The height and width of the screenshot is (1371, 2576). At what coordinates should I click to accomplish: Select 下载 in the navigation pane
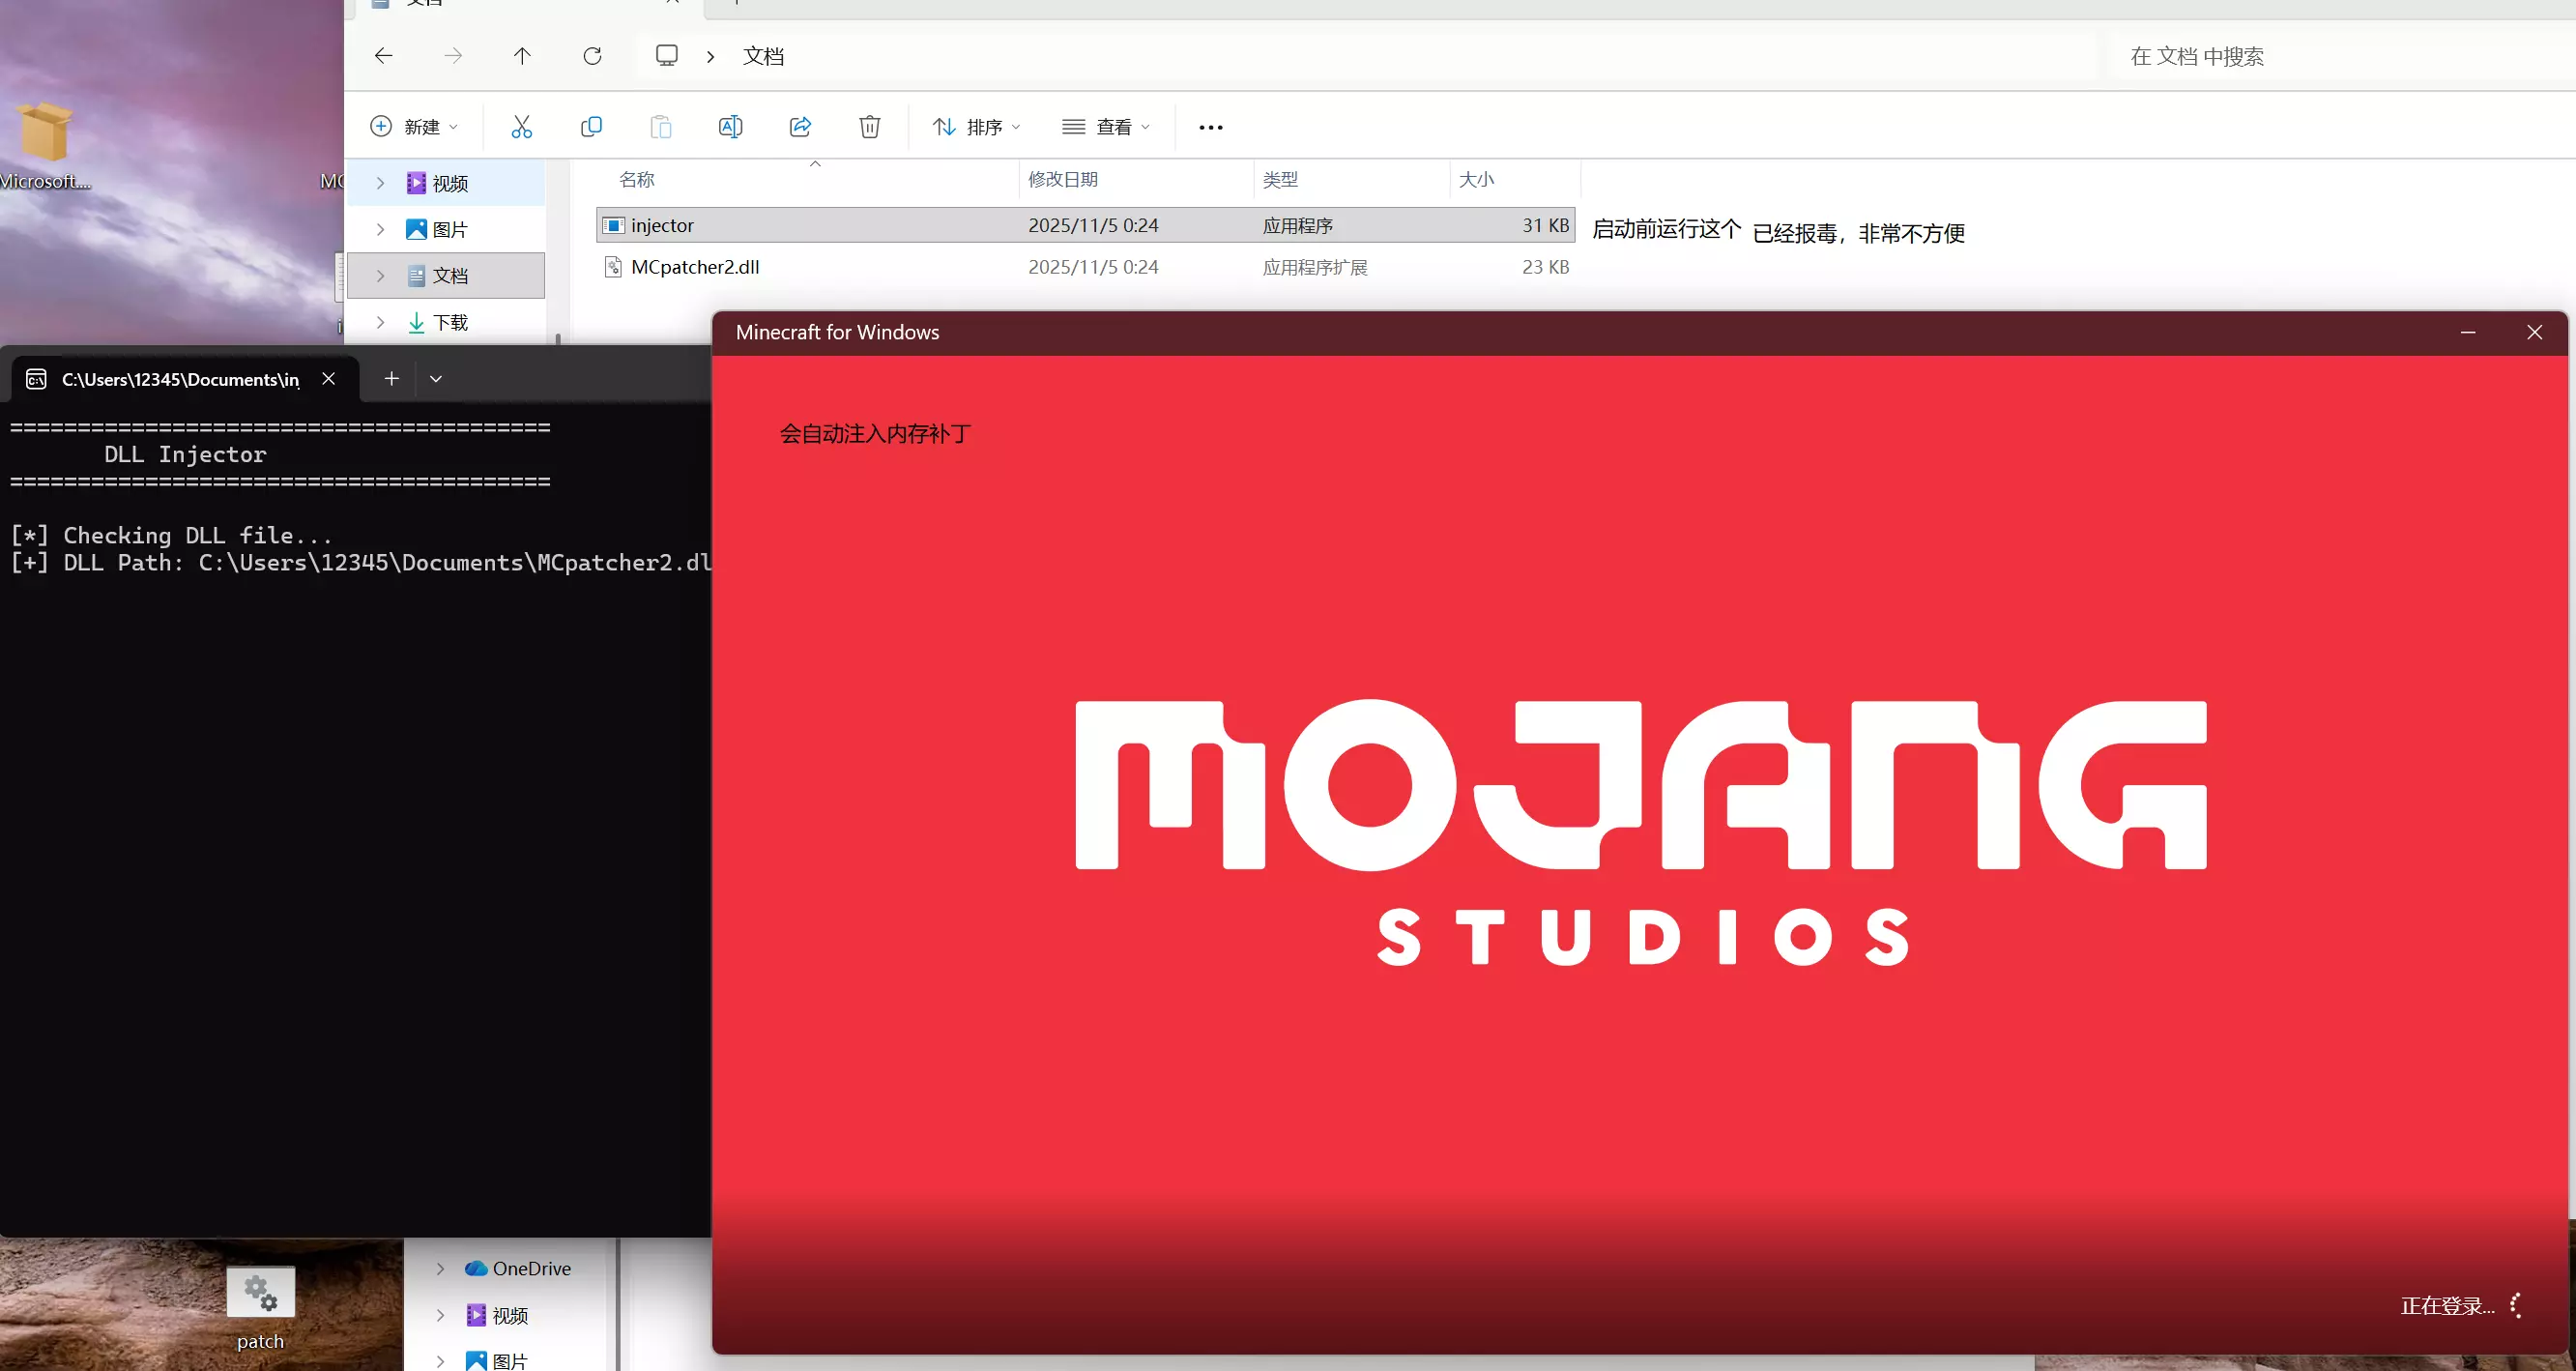pyautogui.click(x=446, y=322)
